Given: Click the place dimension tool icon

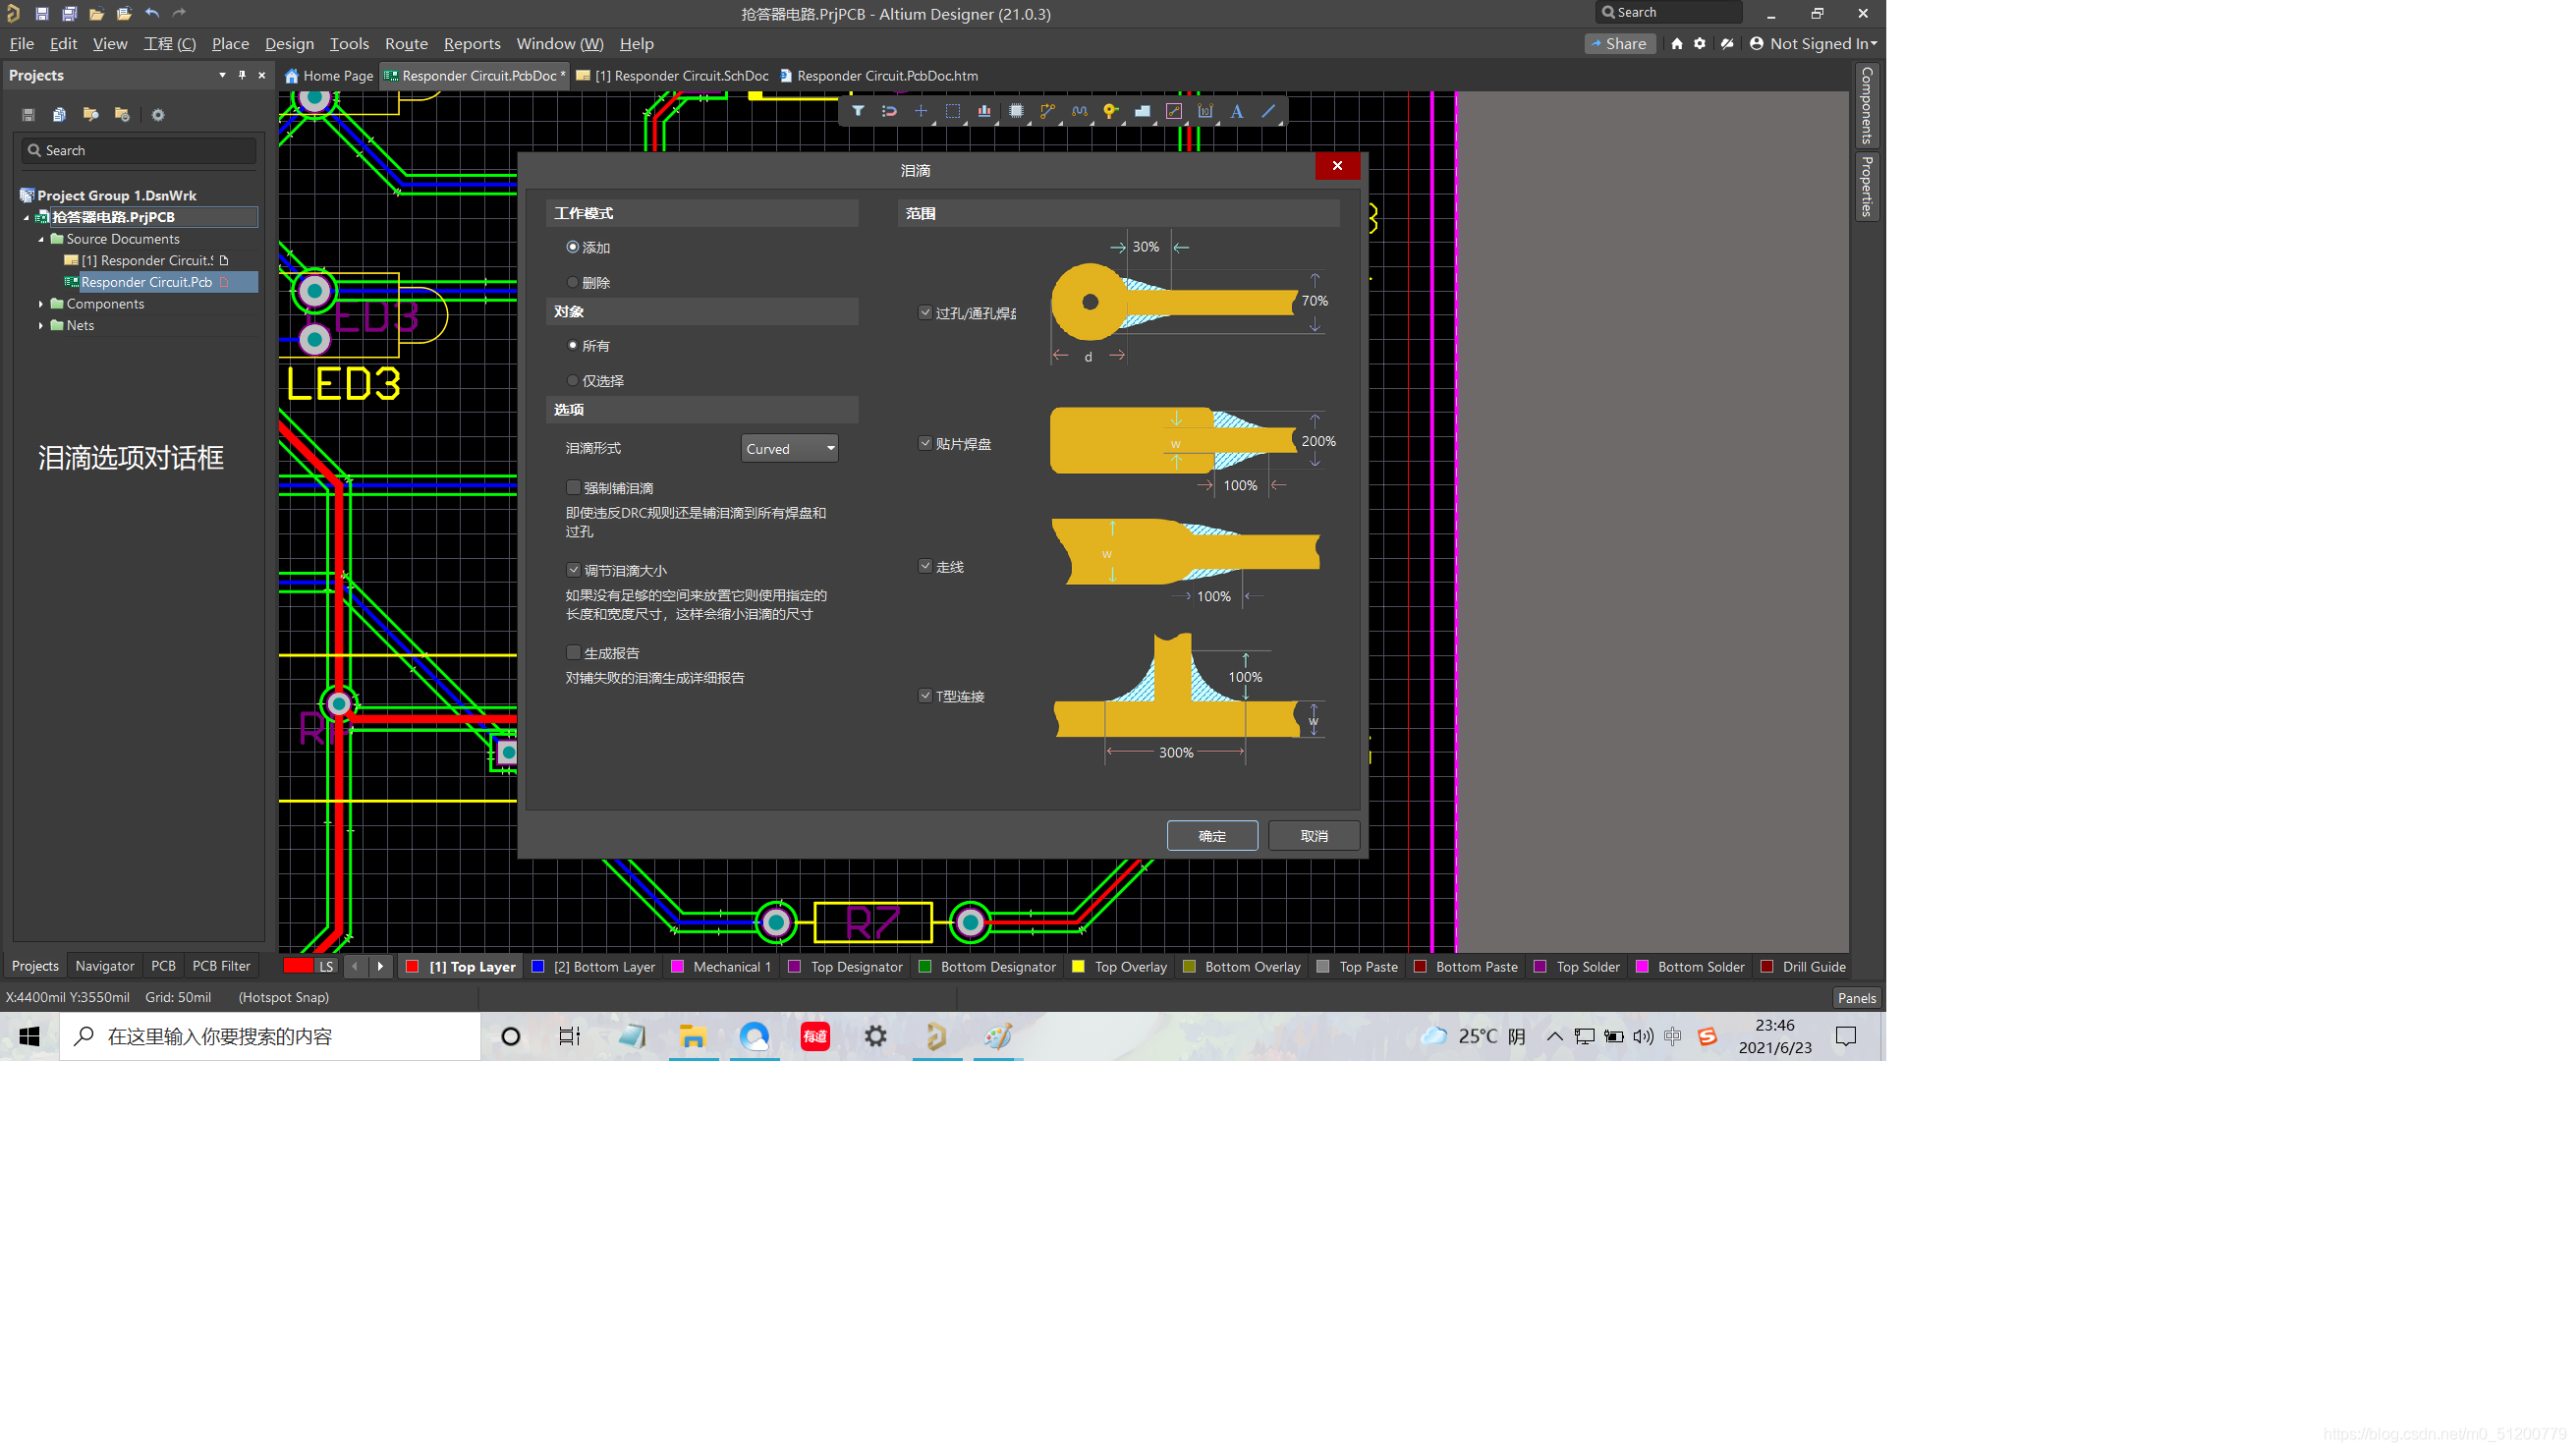Looking at the screenshot, I should (1205, 111).
